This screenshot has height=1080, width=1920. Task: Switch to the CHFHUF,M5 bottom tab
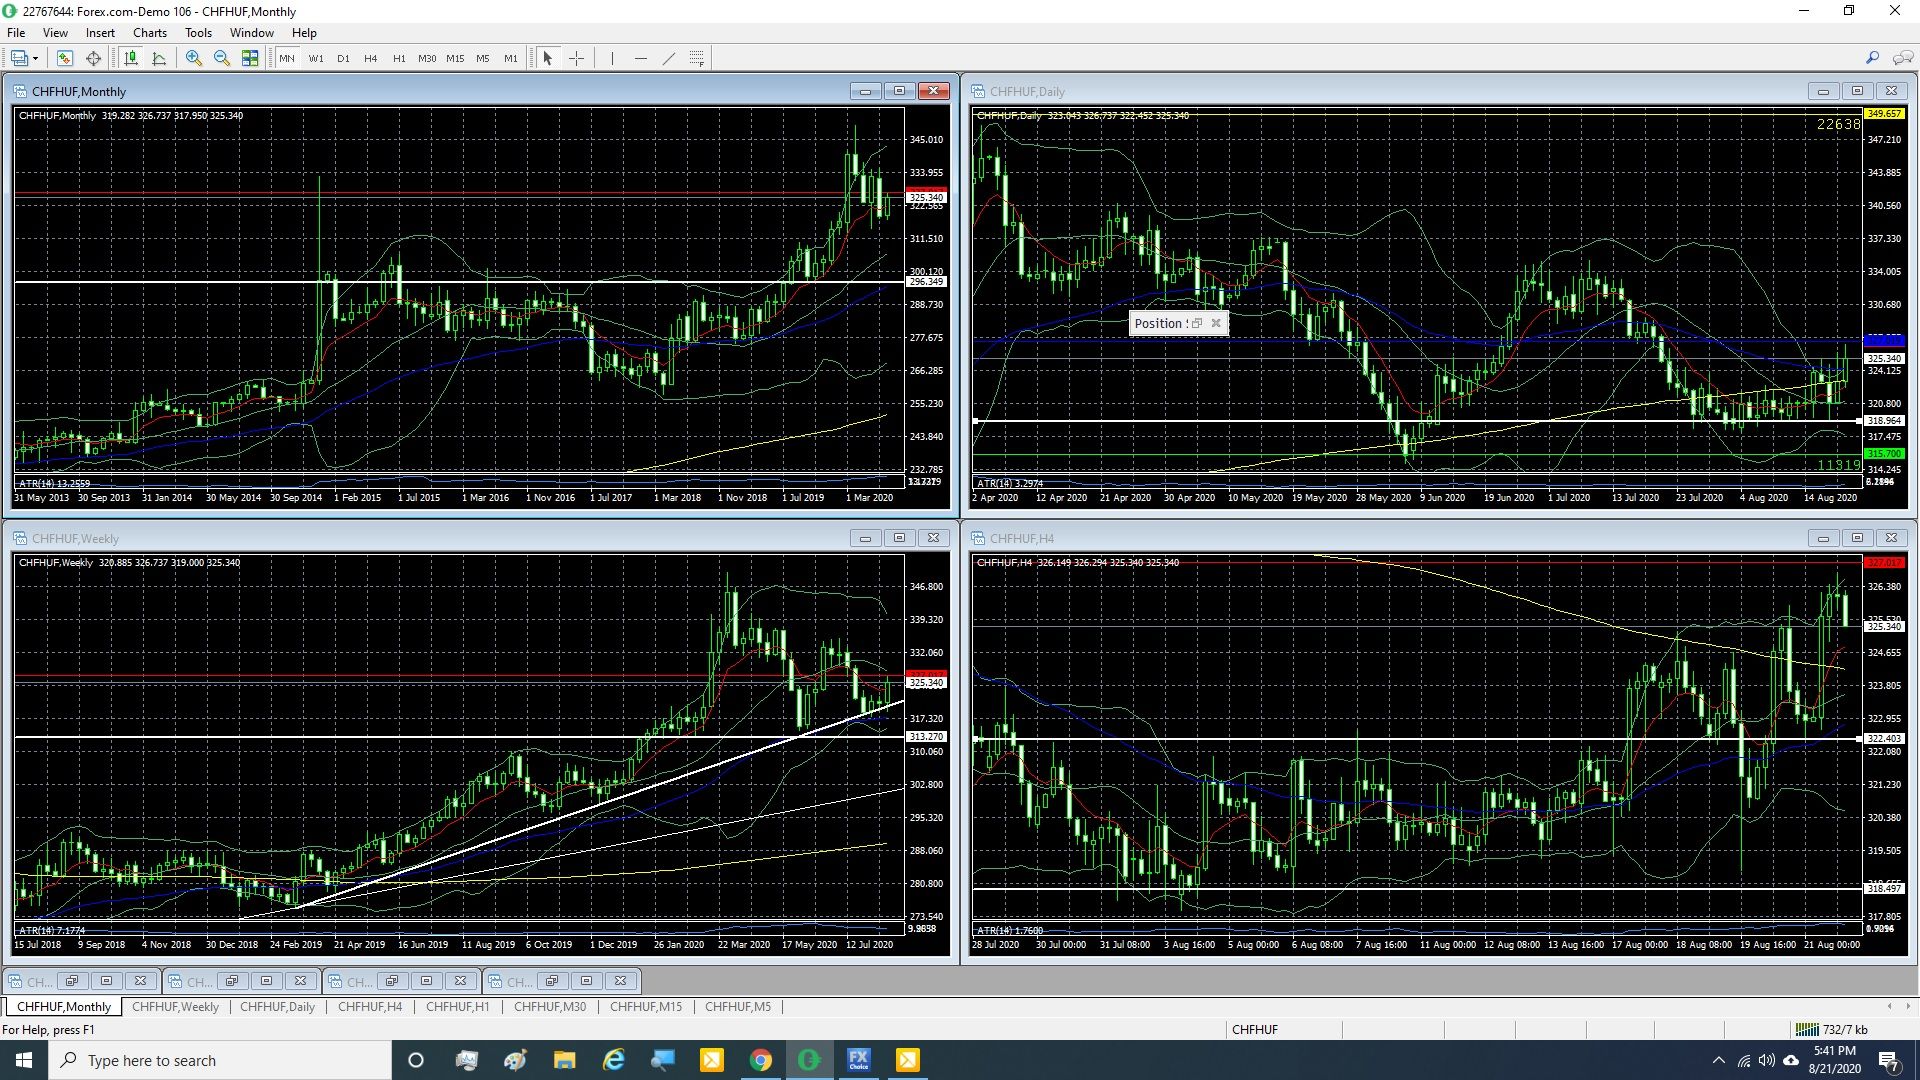click(x=738, y=1007)
